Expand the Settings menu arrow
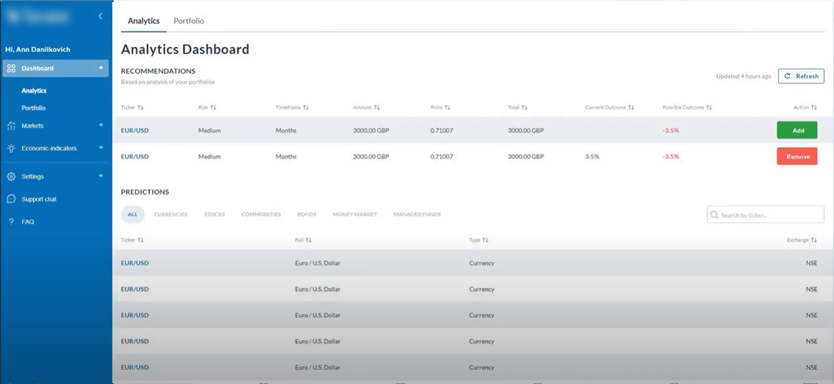 tap(101, 176)
